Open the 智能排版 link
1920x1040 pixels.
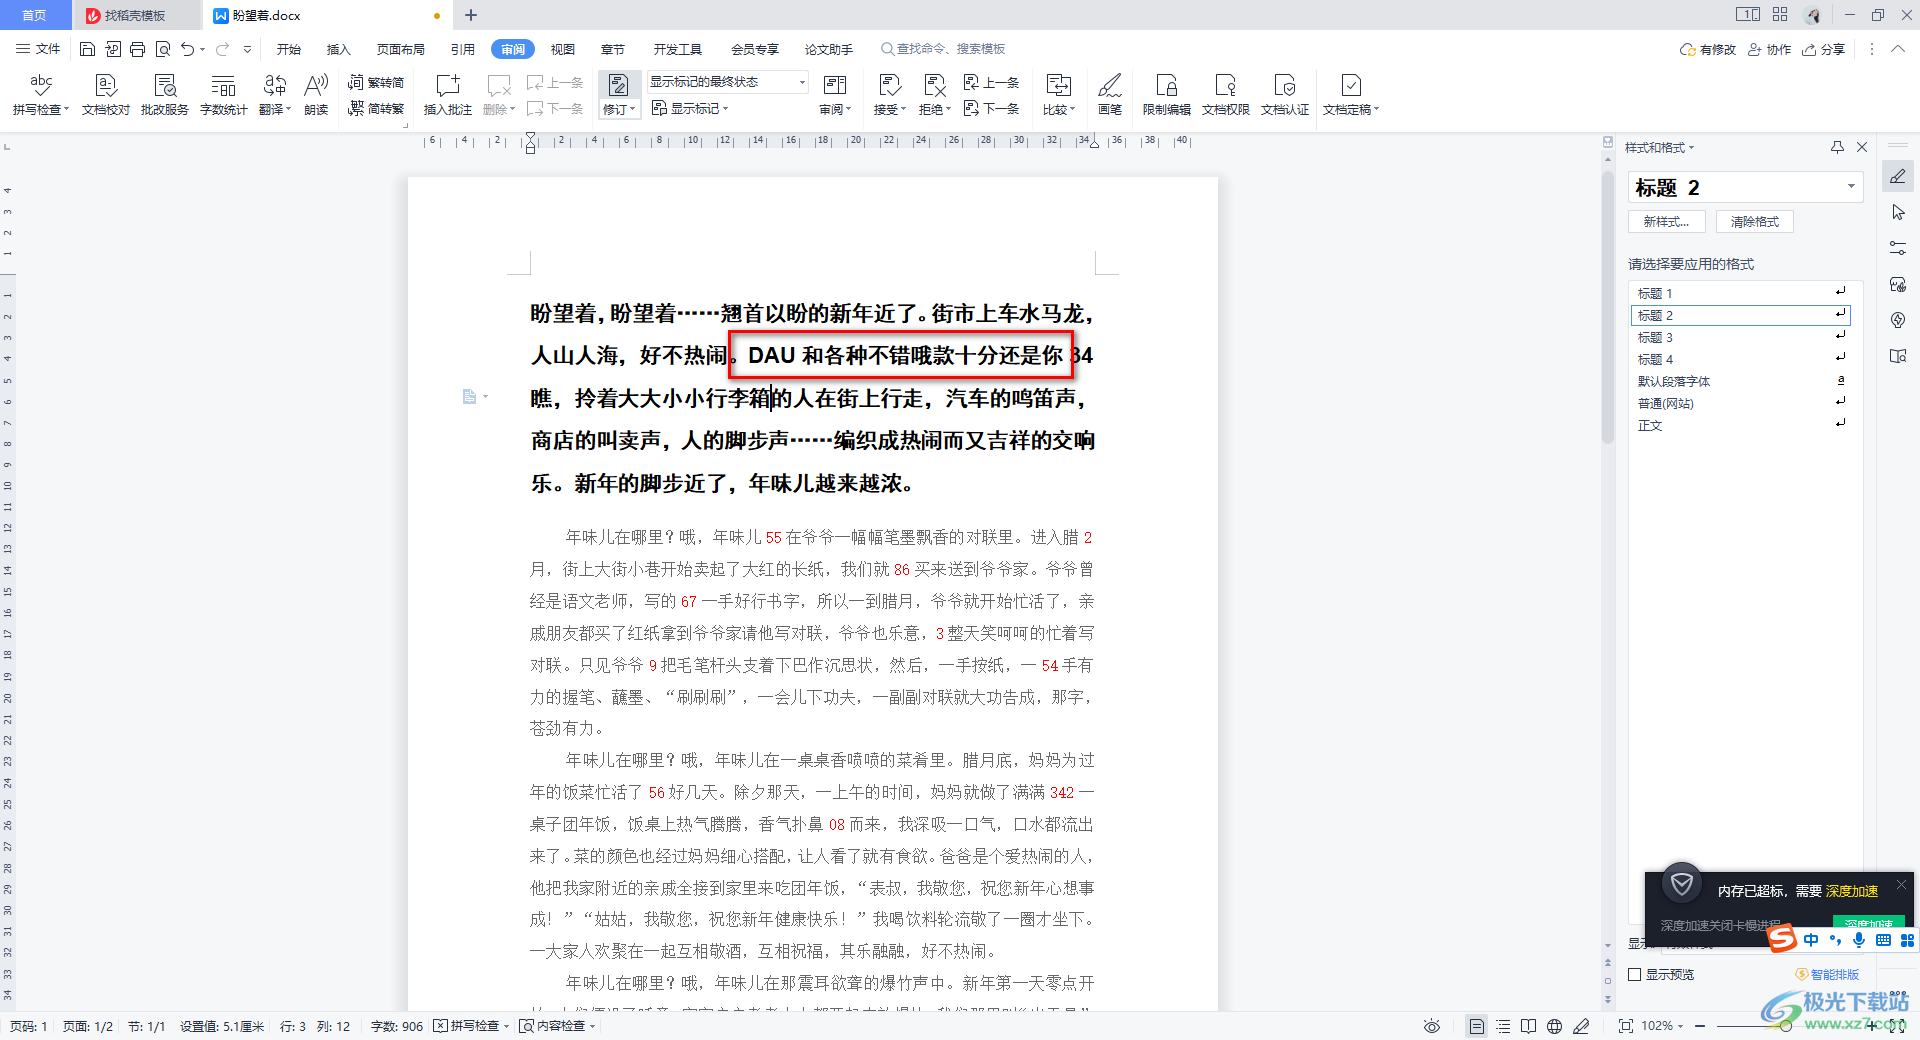coord(1828,974)
